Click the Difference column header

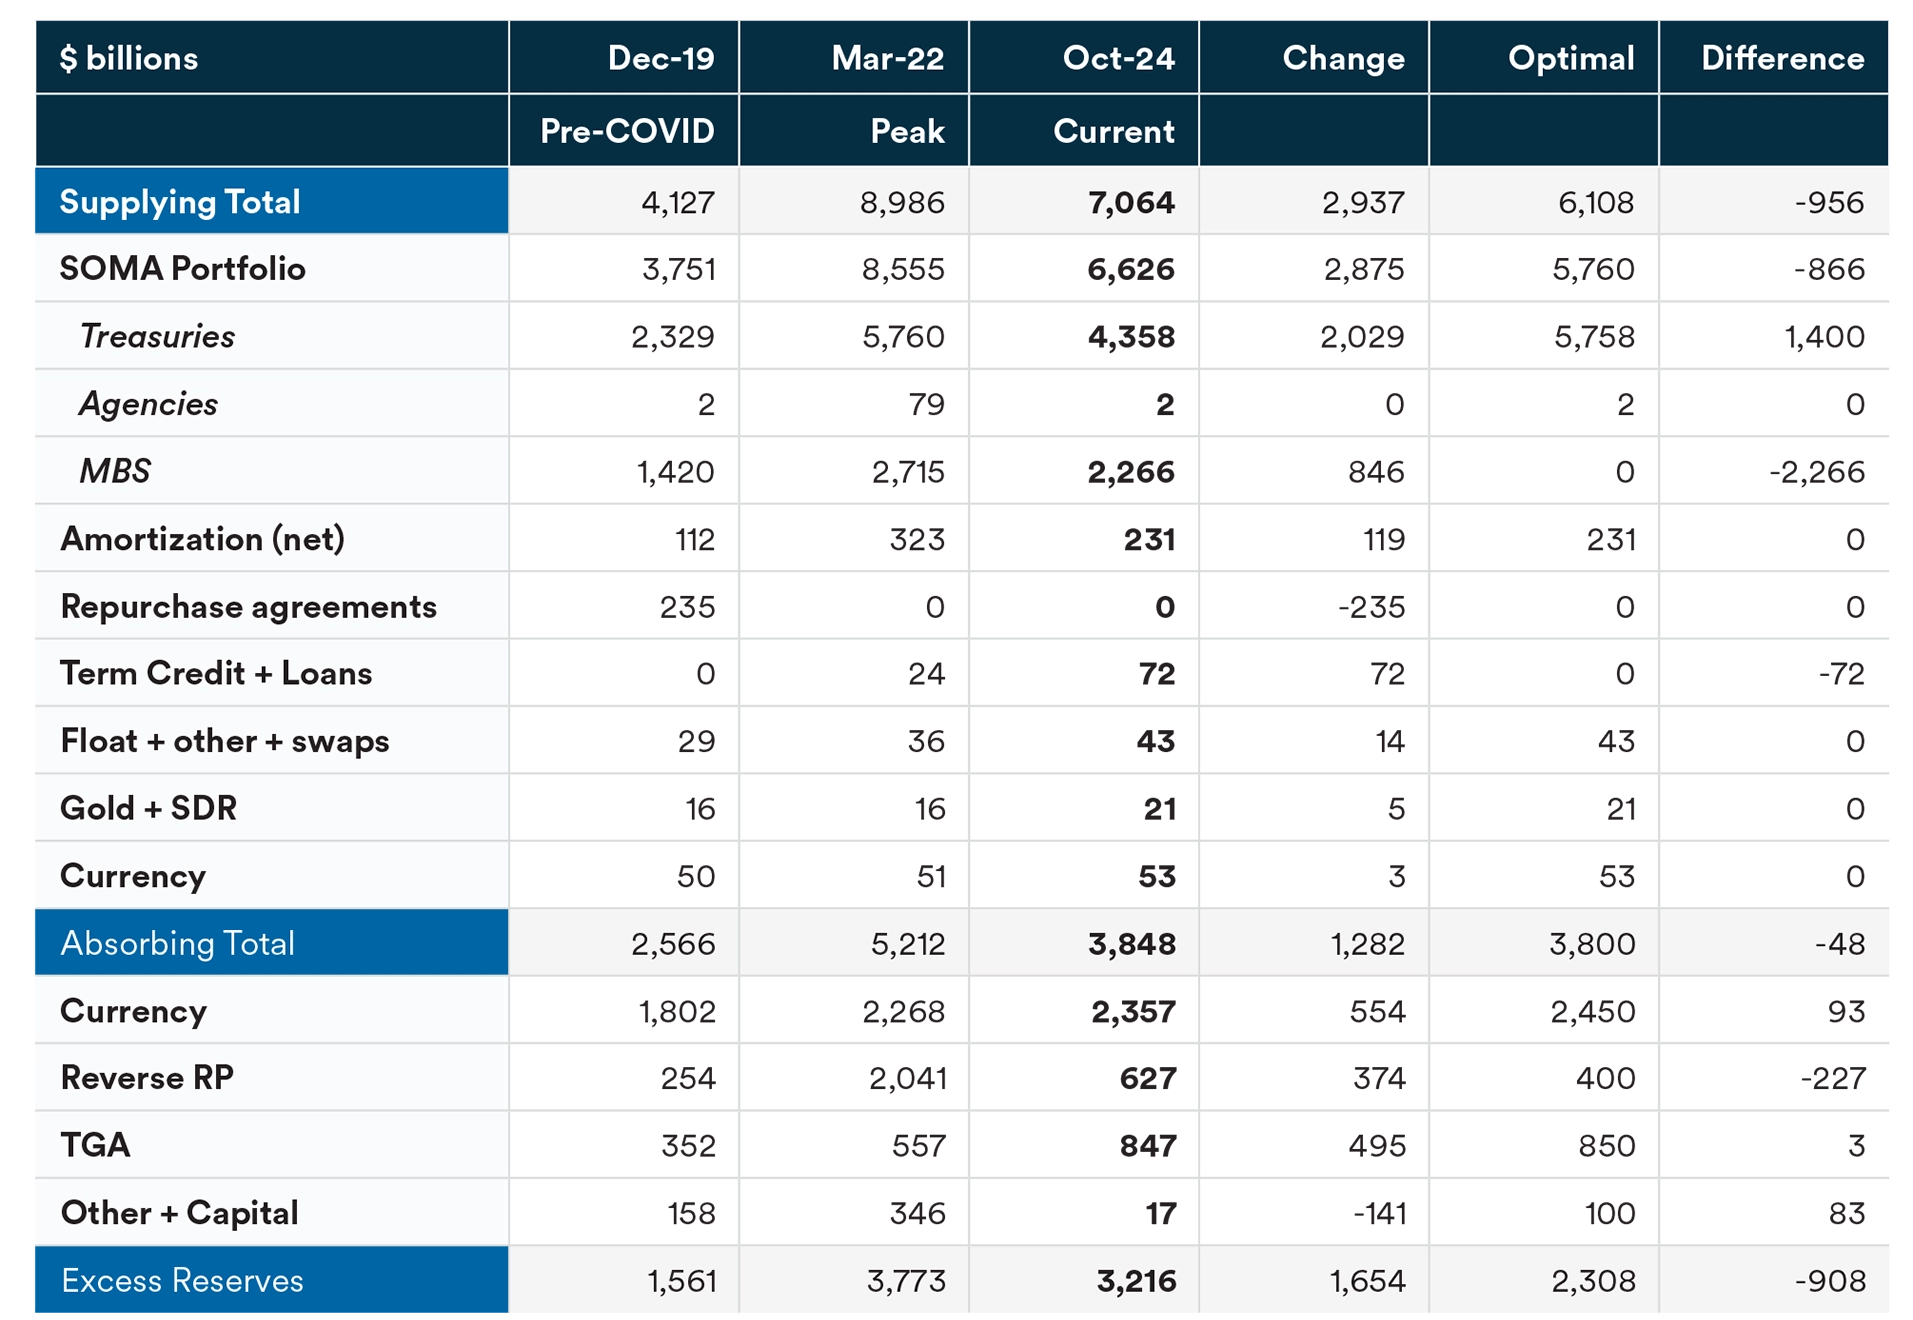click(1782, 58)
